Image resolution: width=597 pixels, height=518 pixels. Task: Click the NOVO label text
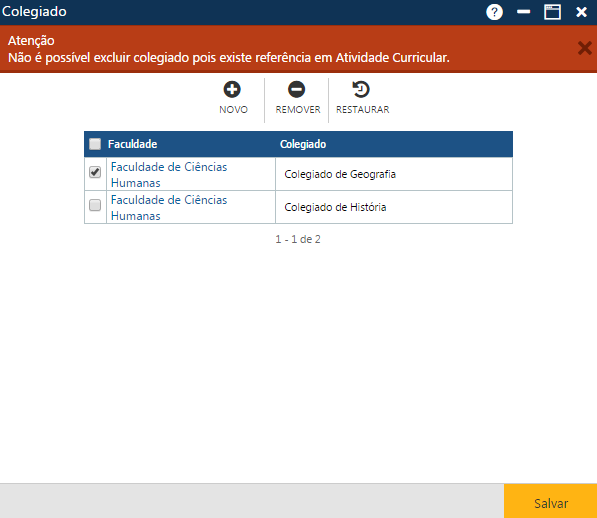tap(233, 110)
